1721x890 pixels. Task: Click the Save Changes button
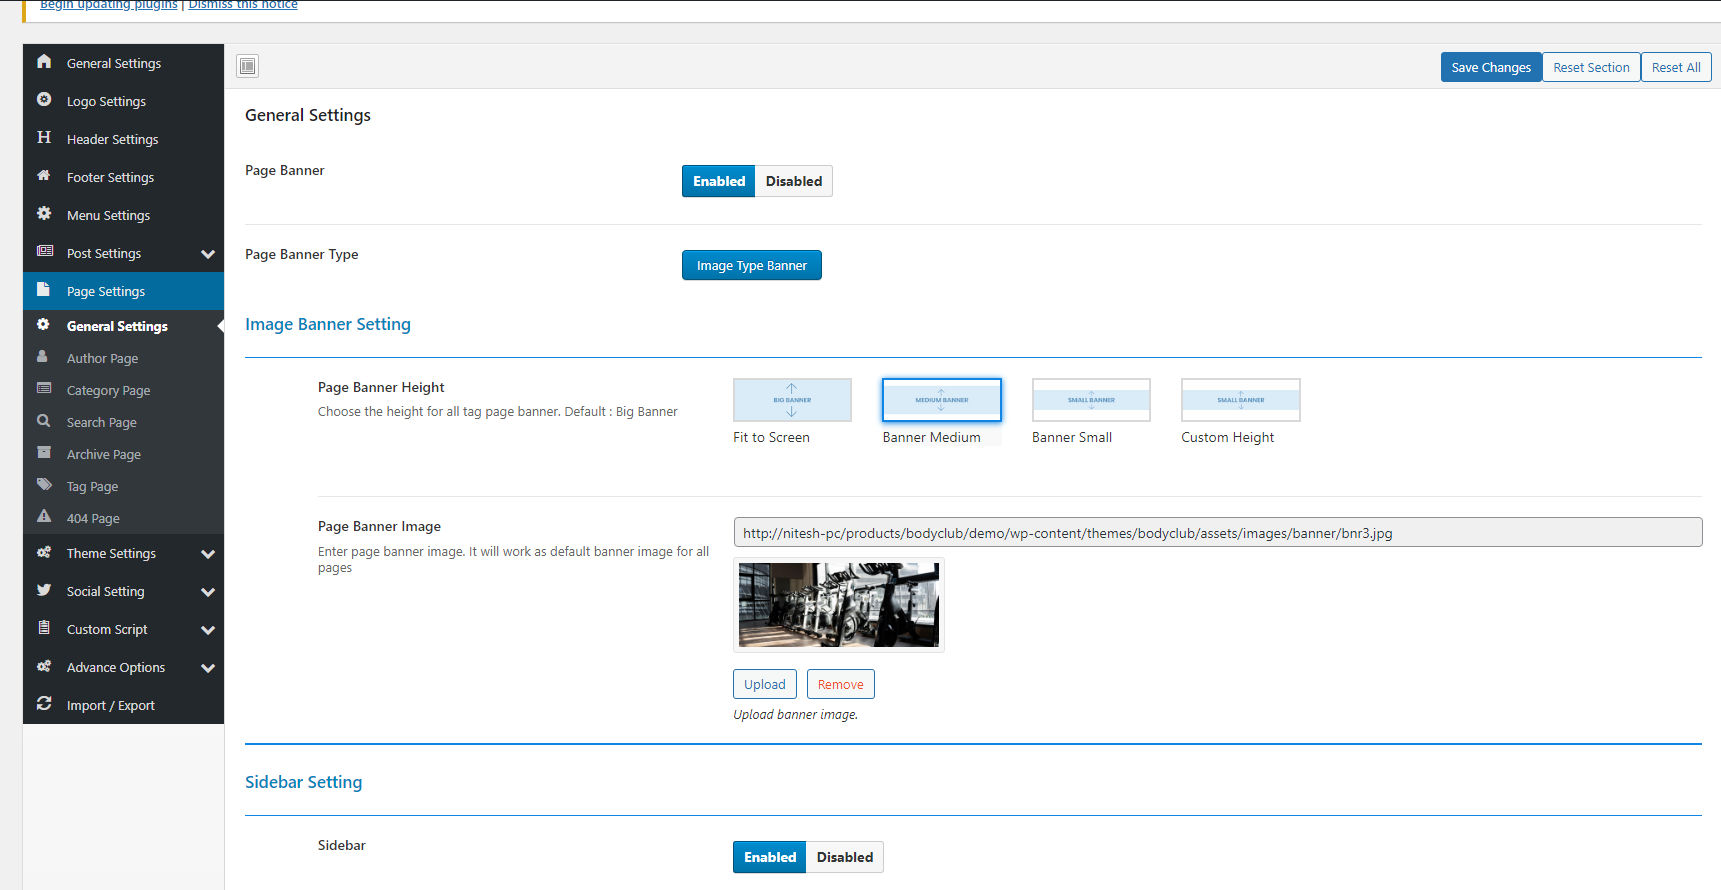(x=1490, y=67)
